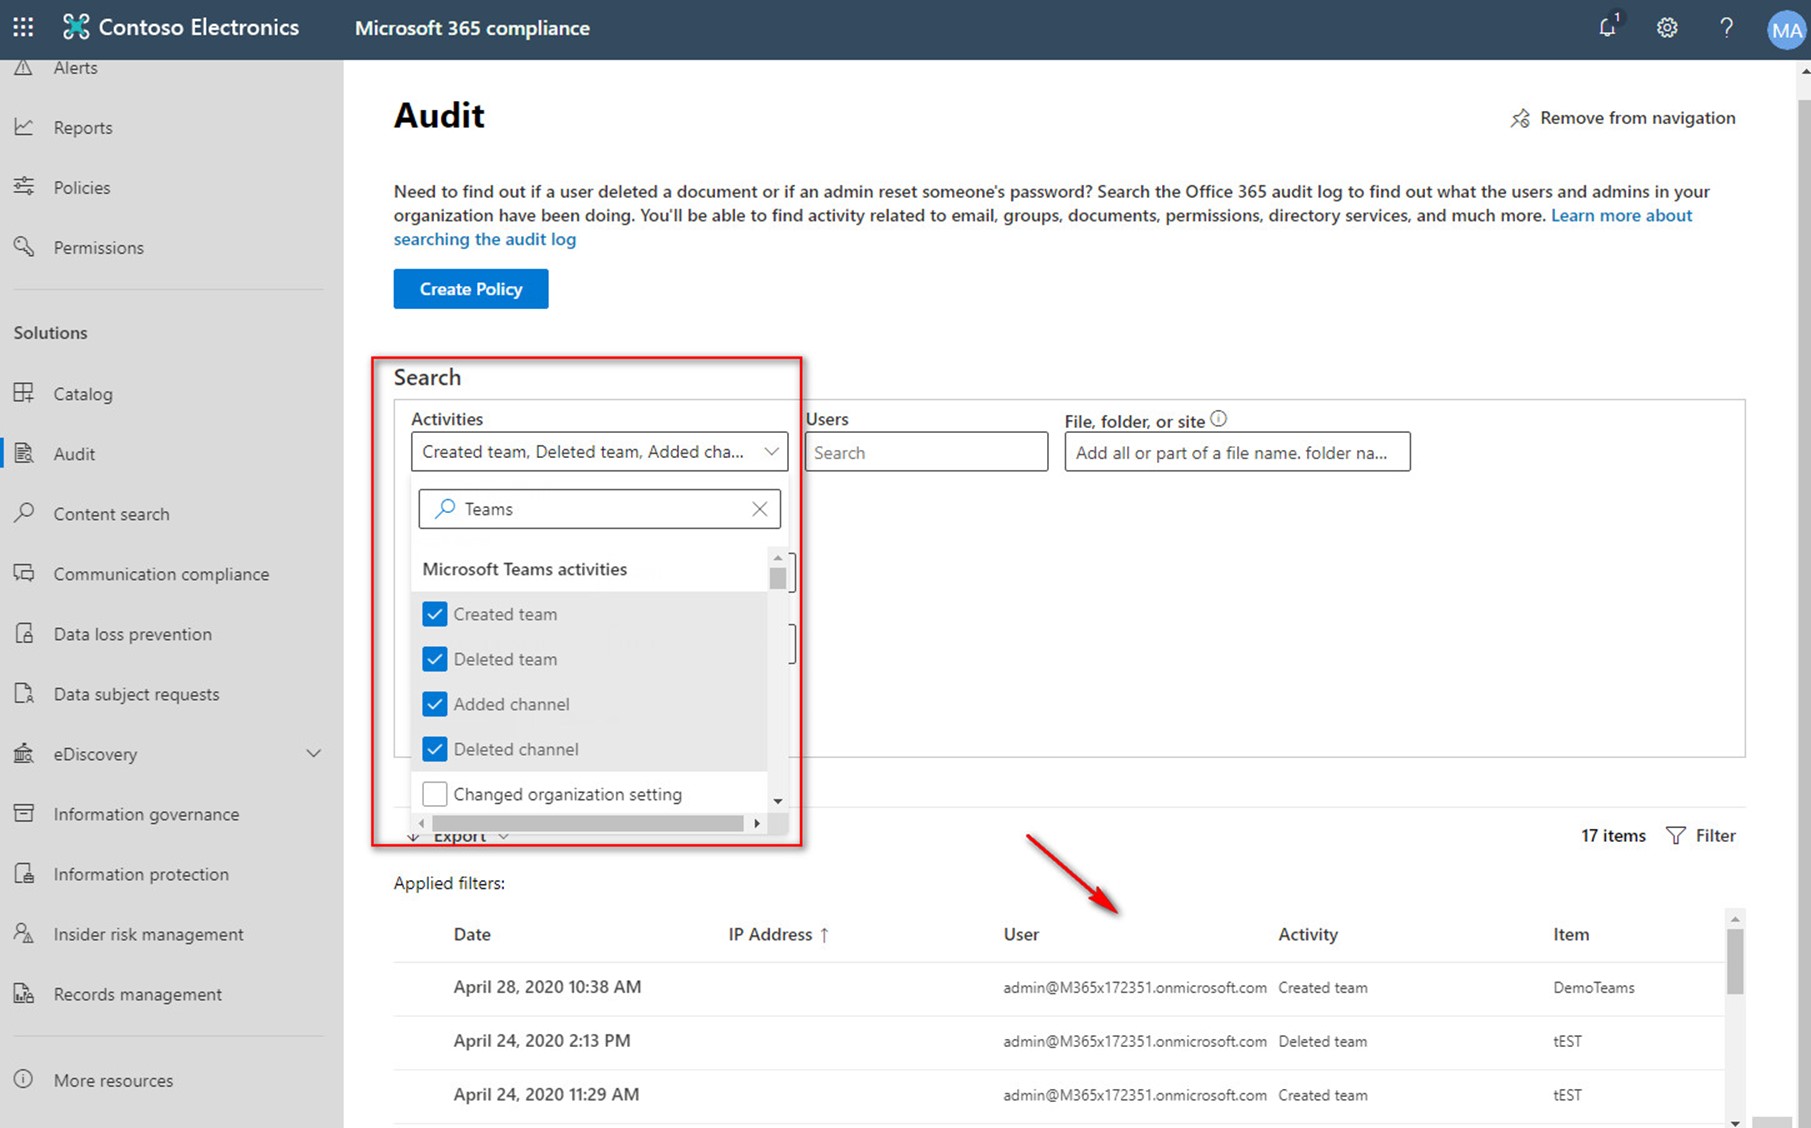Expand the eDiscovery menu chevron

(313, 753)
